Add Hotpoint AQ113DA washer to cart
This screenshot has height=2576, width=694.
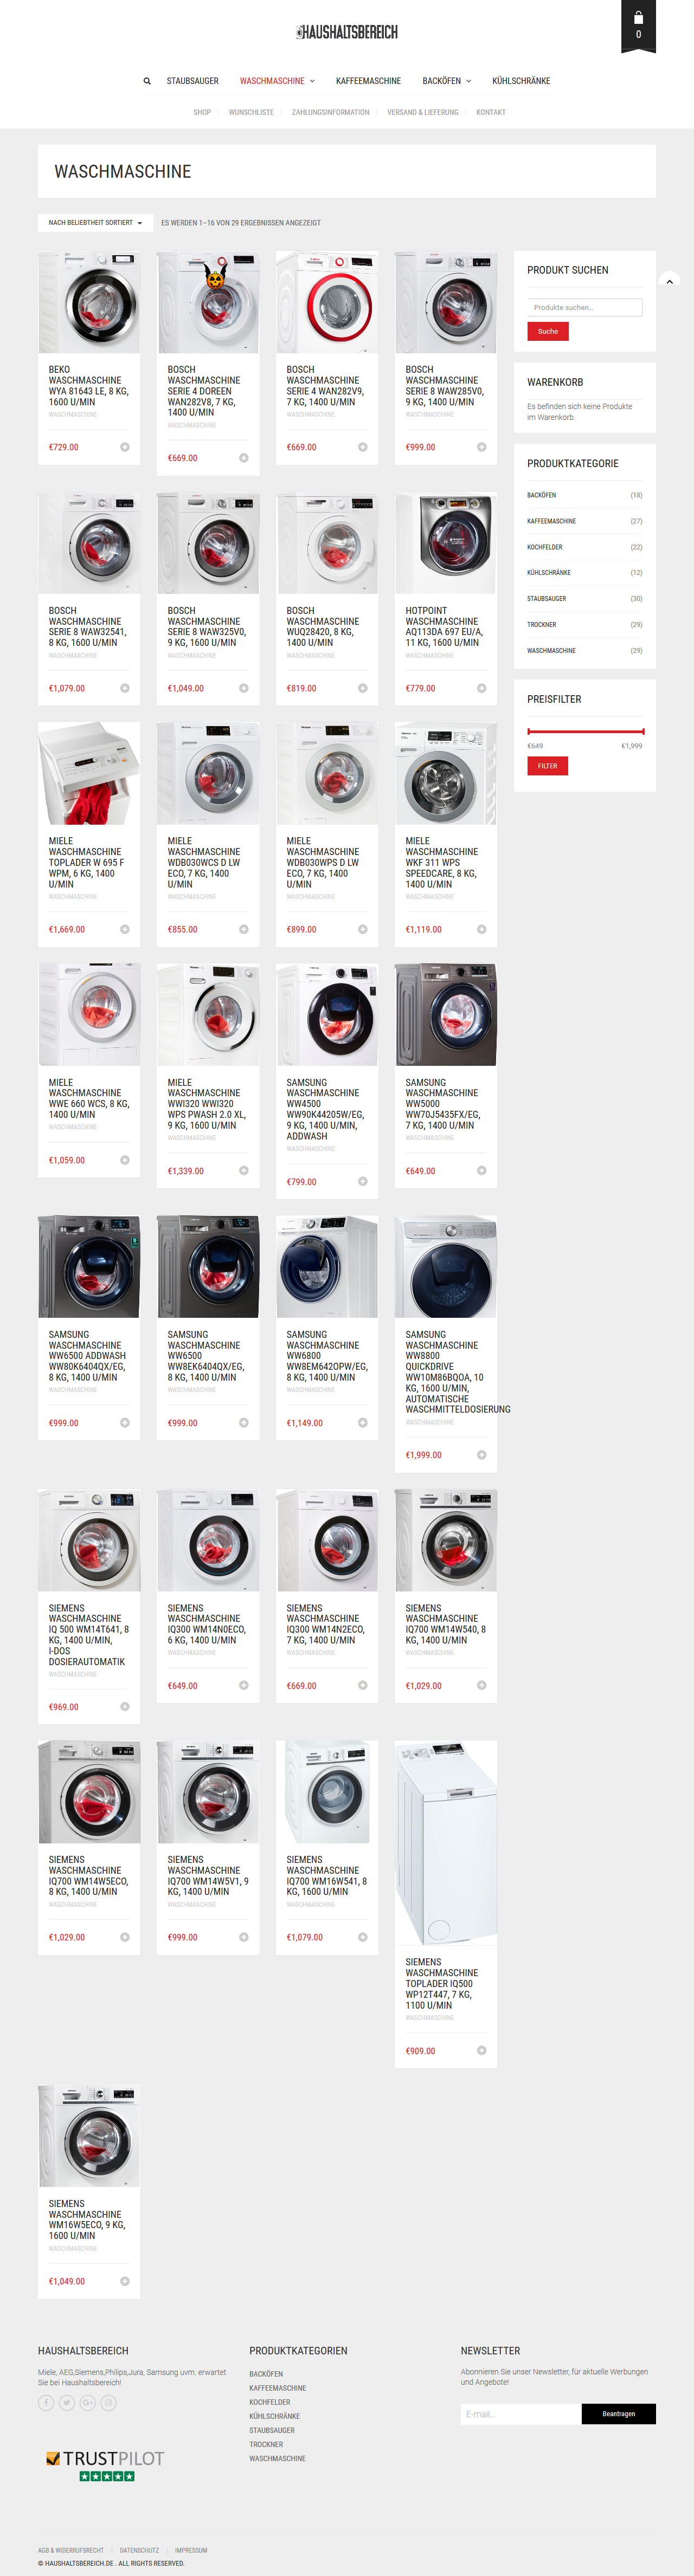pyautogui.click(x=481, y=688)
